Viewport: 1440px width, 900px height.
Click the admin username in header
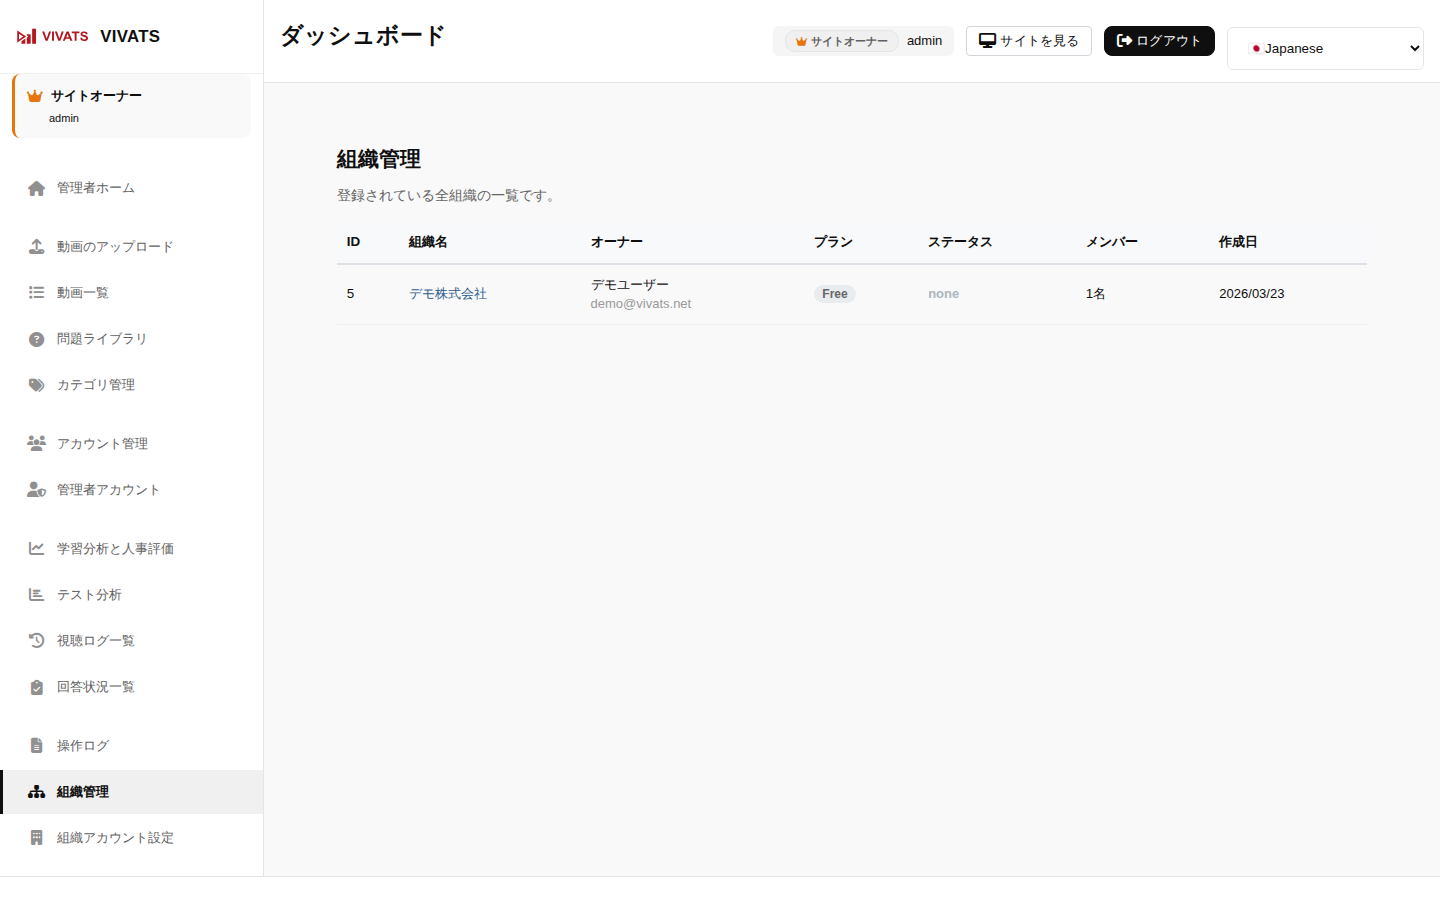pos(924,41)
